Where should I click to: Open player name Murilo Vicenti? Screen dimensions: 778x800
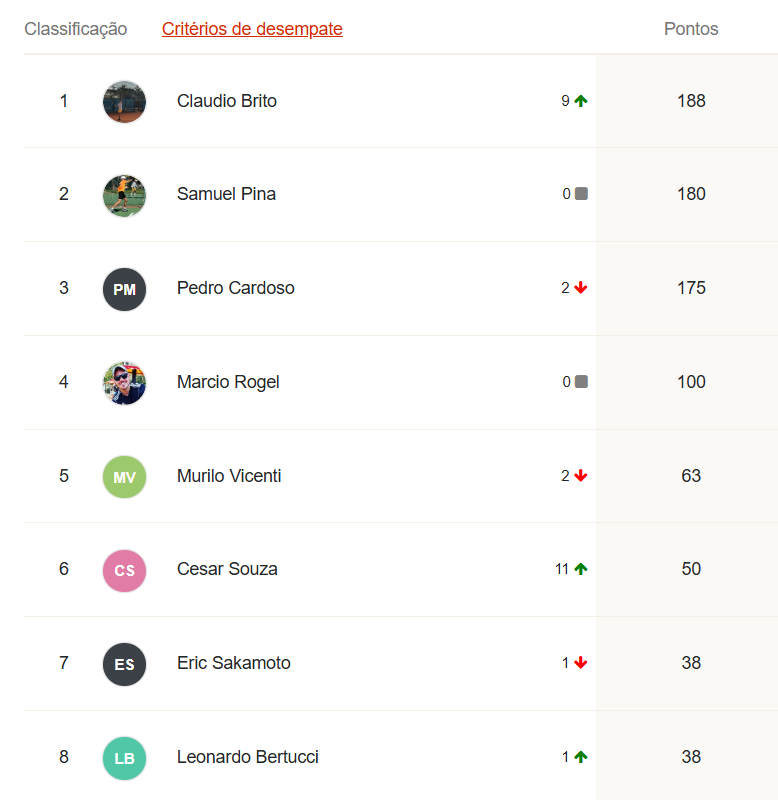[229, 476]
